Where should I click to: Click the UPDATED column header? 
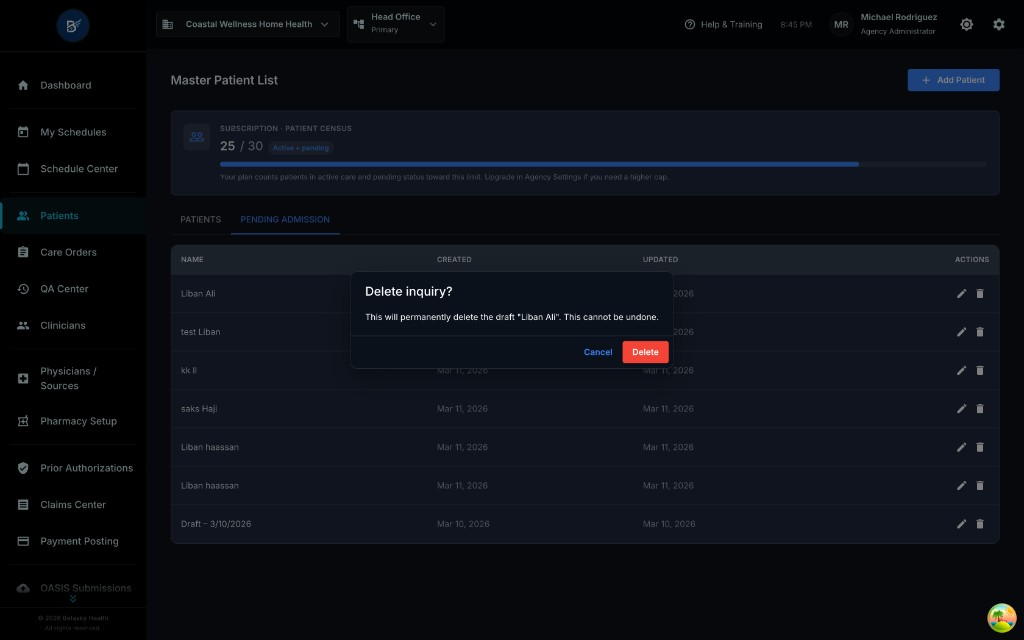point(660,259)
